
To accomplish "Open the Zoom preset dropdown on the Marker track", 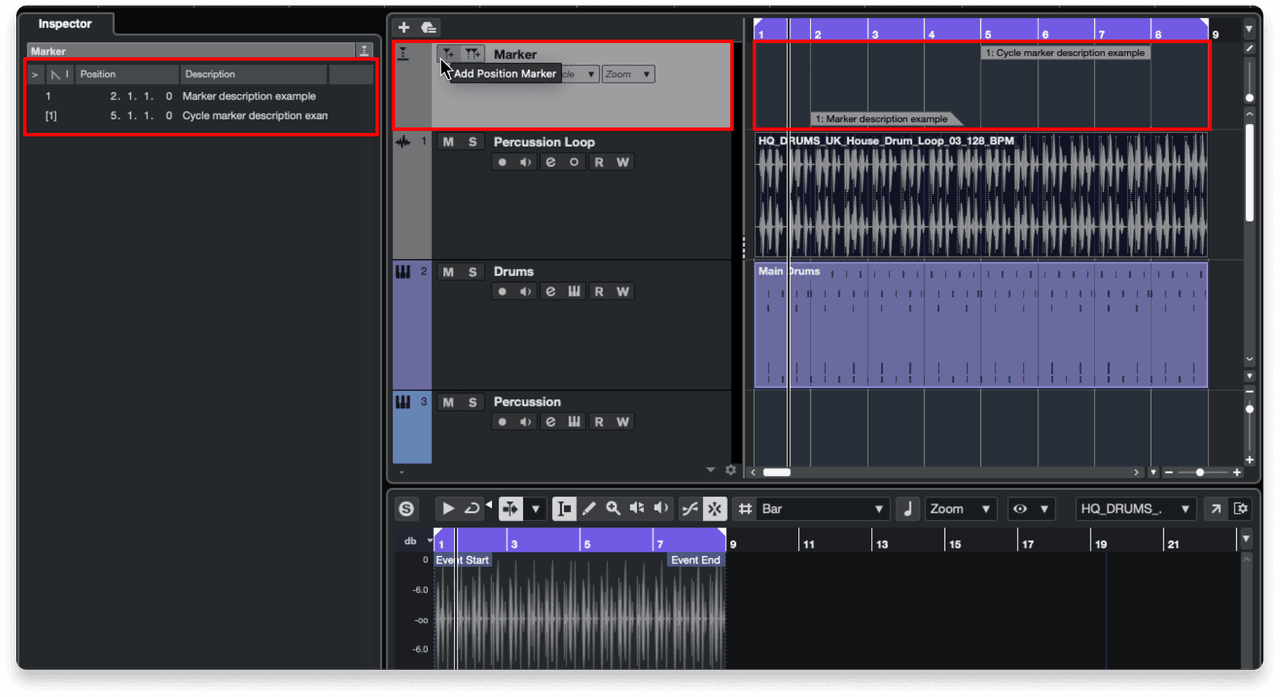I will pos(627,73).
